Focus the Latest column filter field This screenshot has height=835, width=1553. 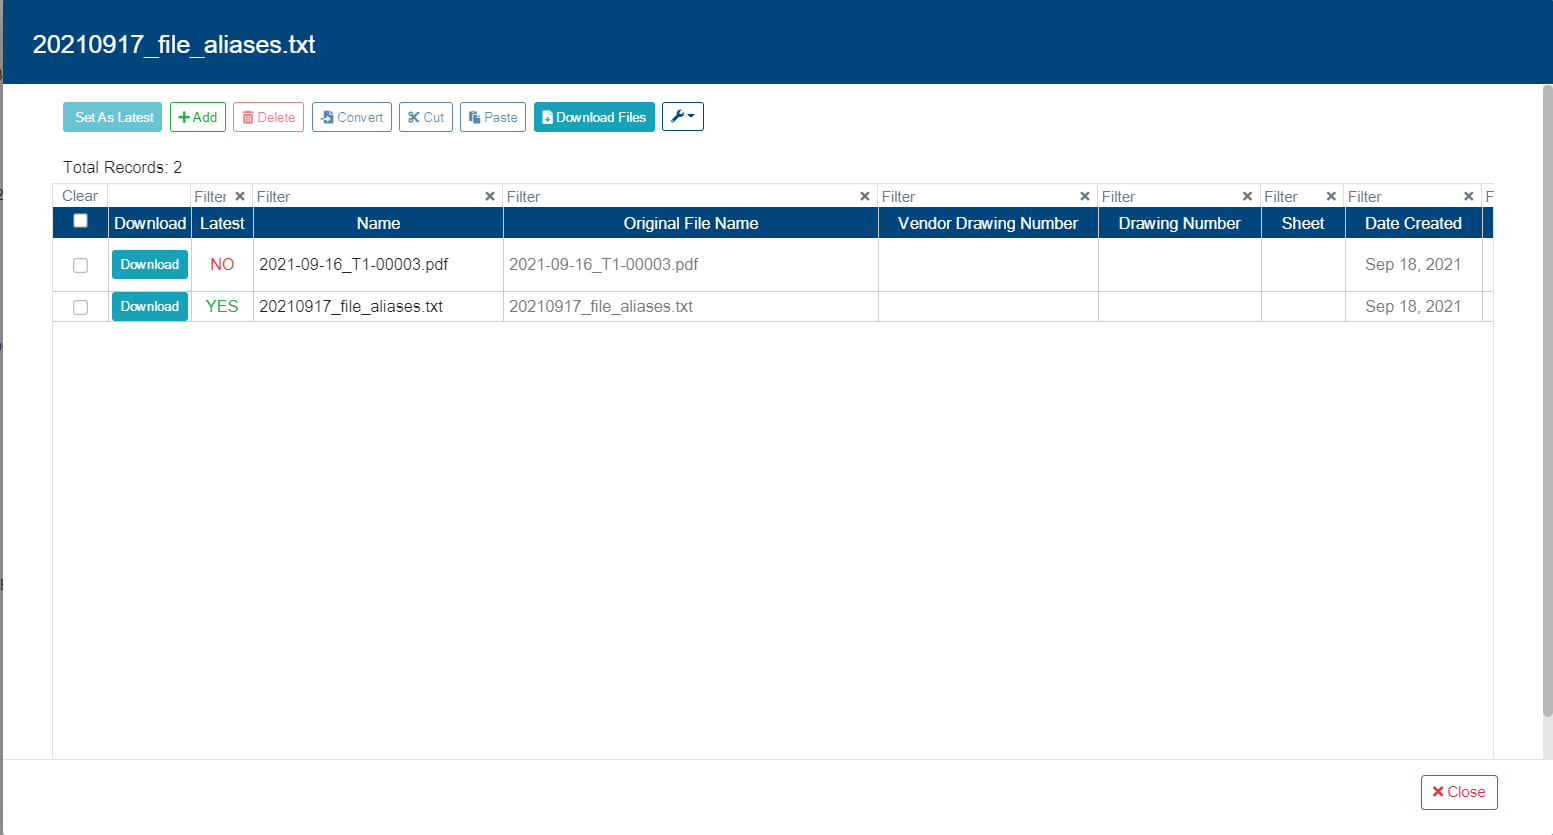click(x=212, y=196)
